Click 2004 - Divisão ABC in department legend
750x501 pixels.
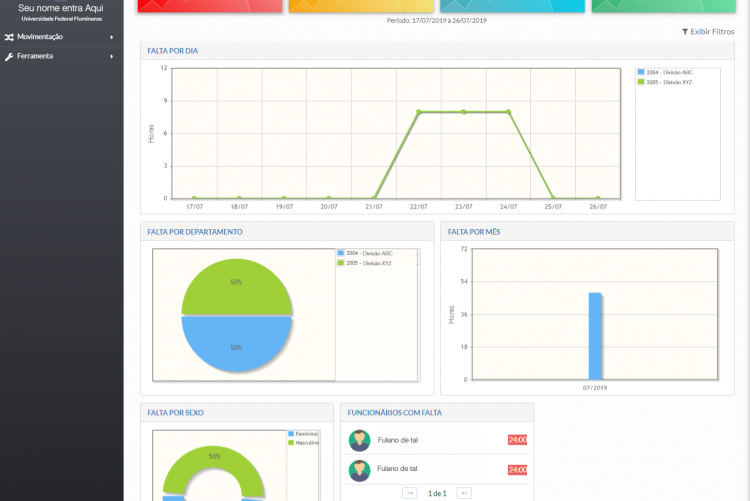(x=365, y=253)
